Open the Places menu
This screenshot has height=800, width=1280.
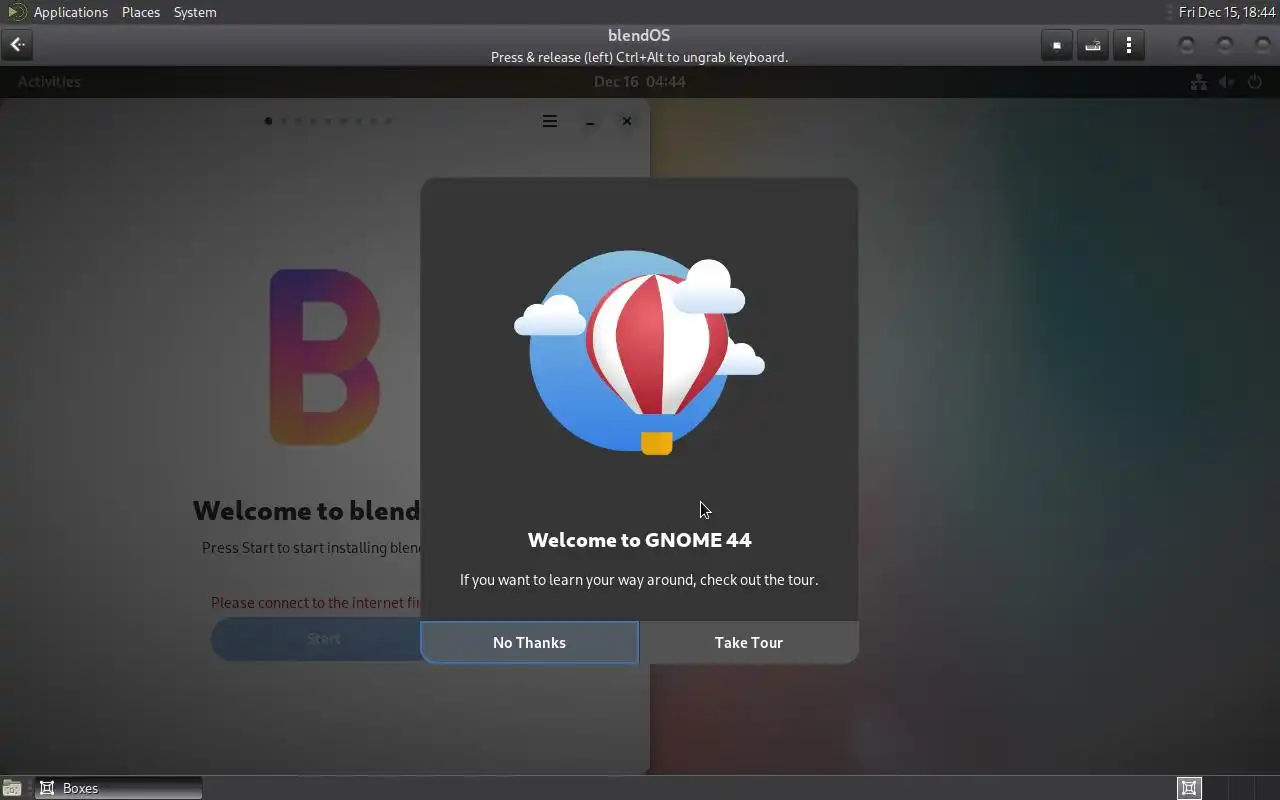click(x=141, y=12)
